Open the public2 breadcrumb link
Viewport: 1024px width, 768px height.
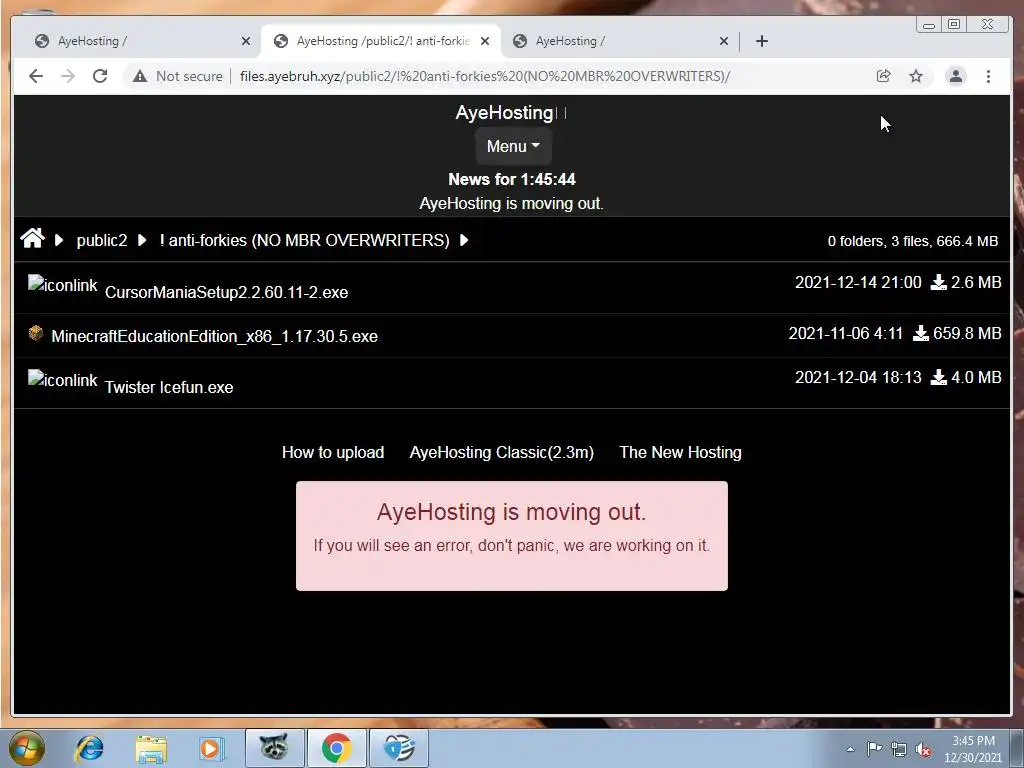tap(102, 240)
